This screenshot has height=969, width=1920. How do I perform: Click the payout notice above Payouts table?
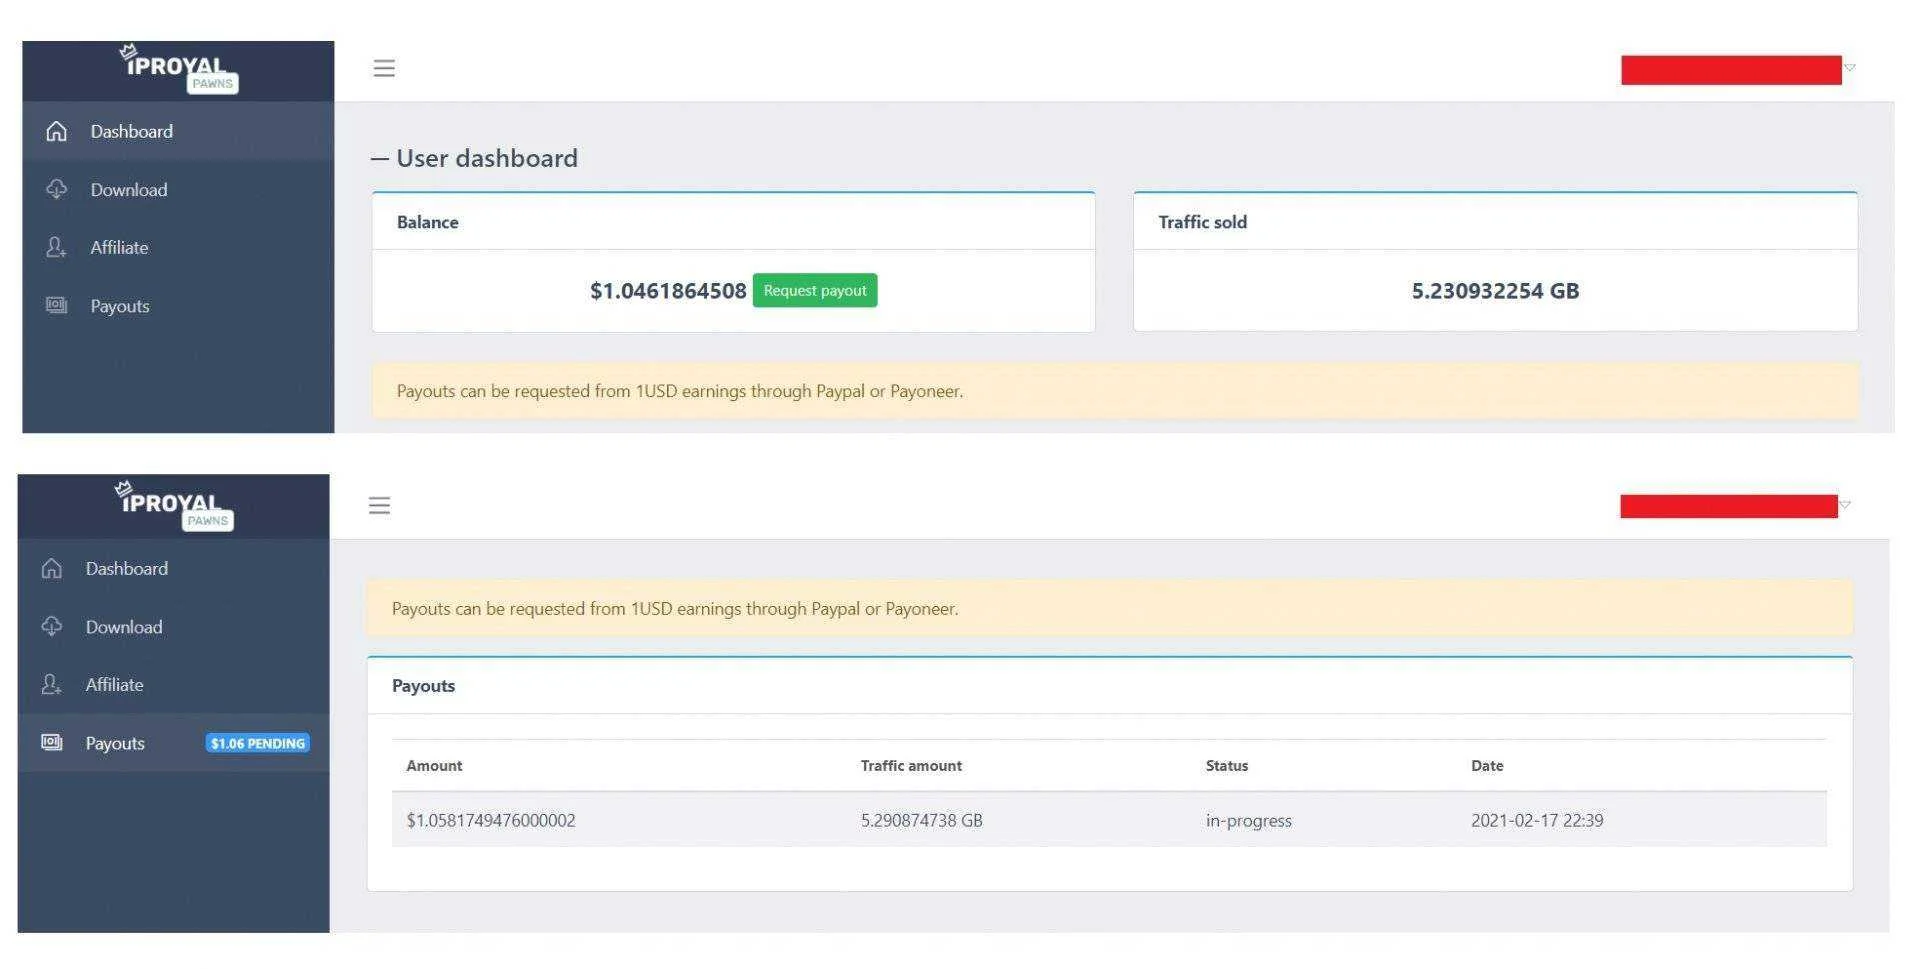[1110, 608]
